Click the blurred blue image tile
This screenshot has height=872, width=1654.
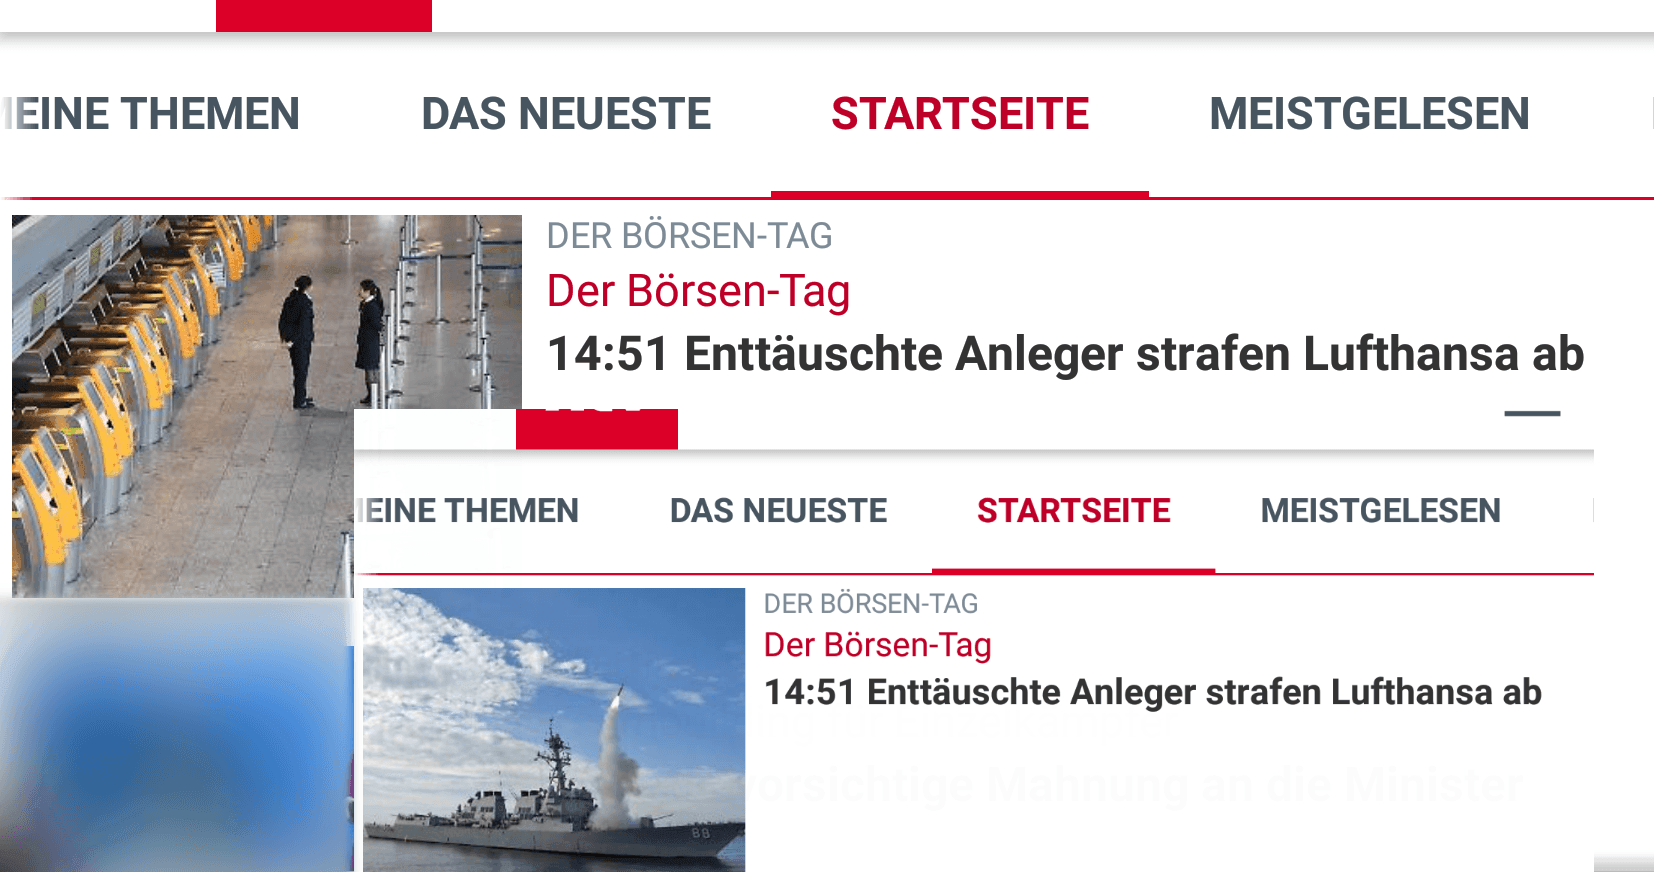pyautogui.click(x=177, y=735)
